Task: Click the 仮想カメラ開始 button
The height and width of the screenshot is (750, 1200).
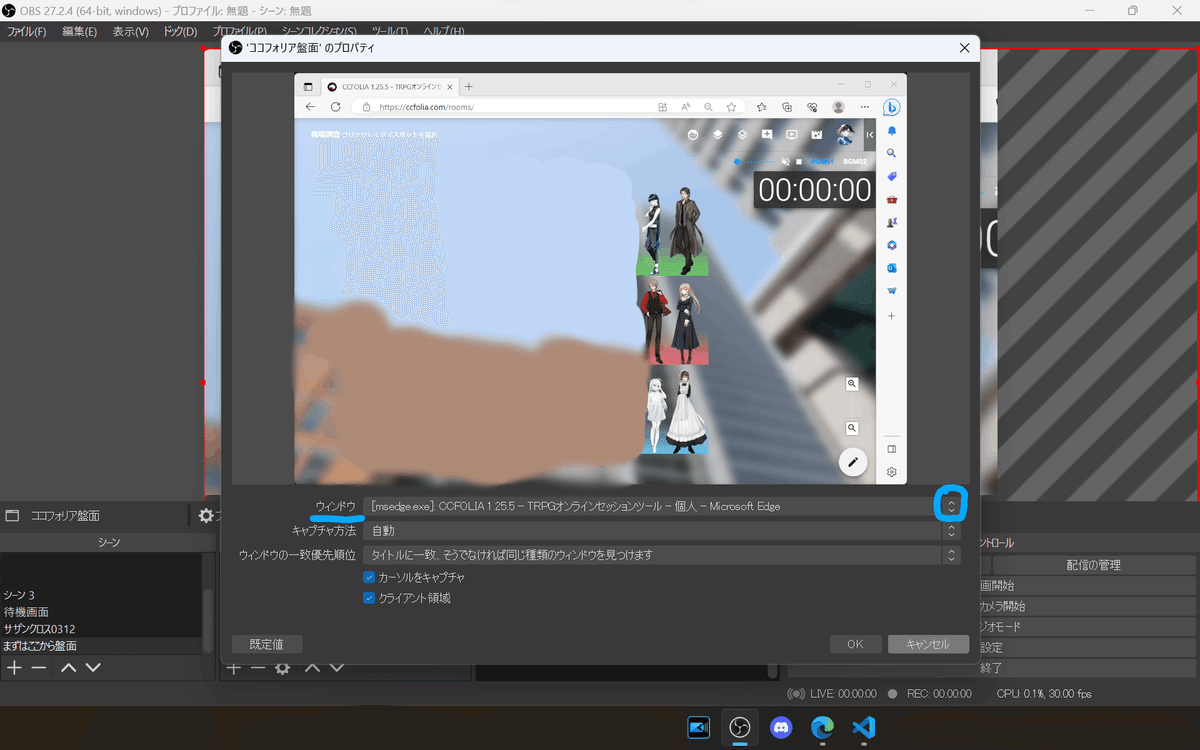Action: (1088, 606)
